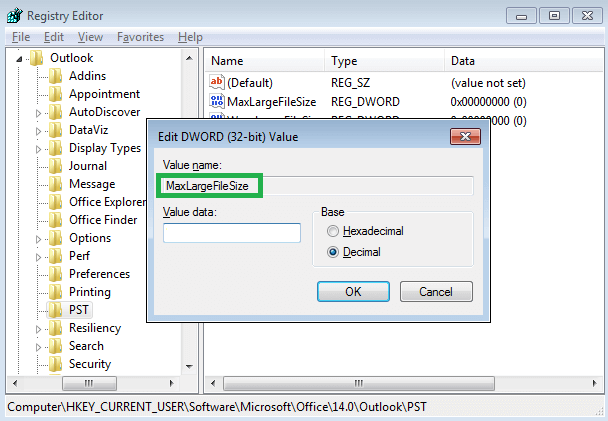The image size is (608, 421).
Task: Select the Security tree label
Action: pyautogui.click(x=90, y=364)
